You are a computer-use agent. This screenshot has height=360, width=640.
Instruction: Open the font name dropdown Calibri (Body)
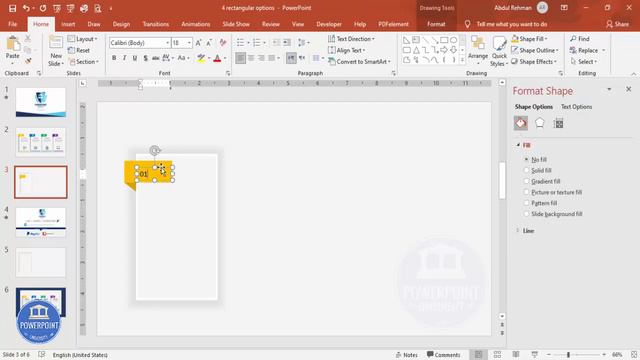pos(167,43)
